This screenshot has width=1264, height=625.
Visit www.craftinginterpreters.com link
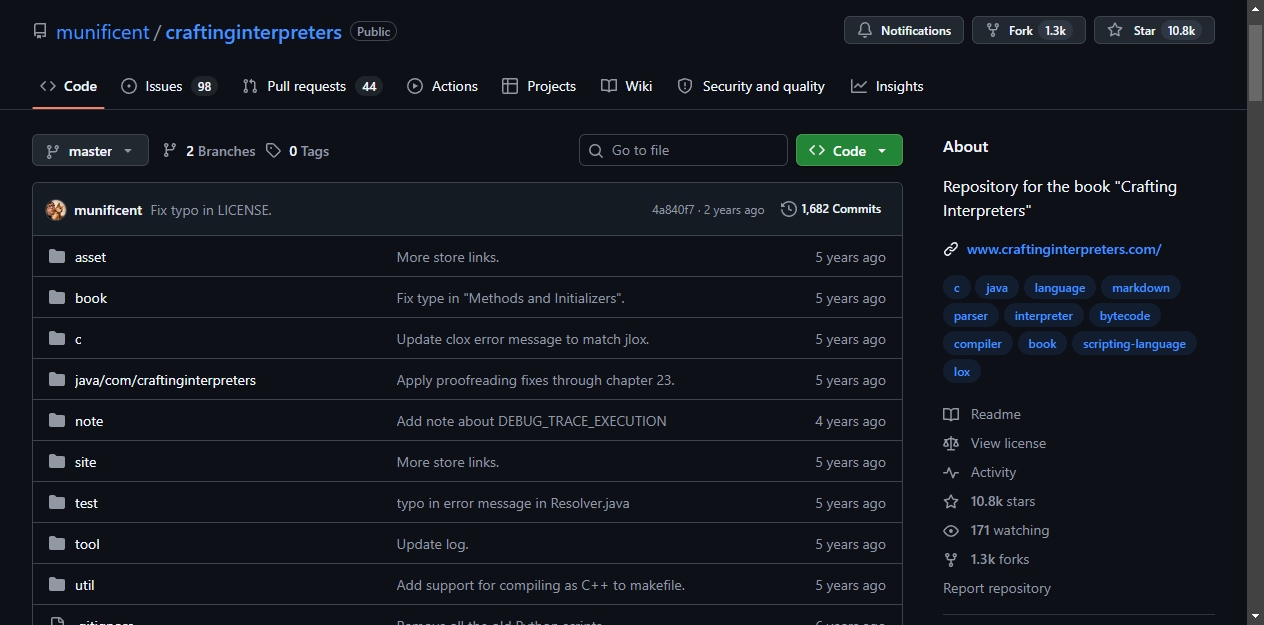1064,249
